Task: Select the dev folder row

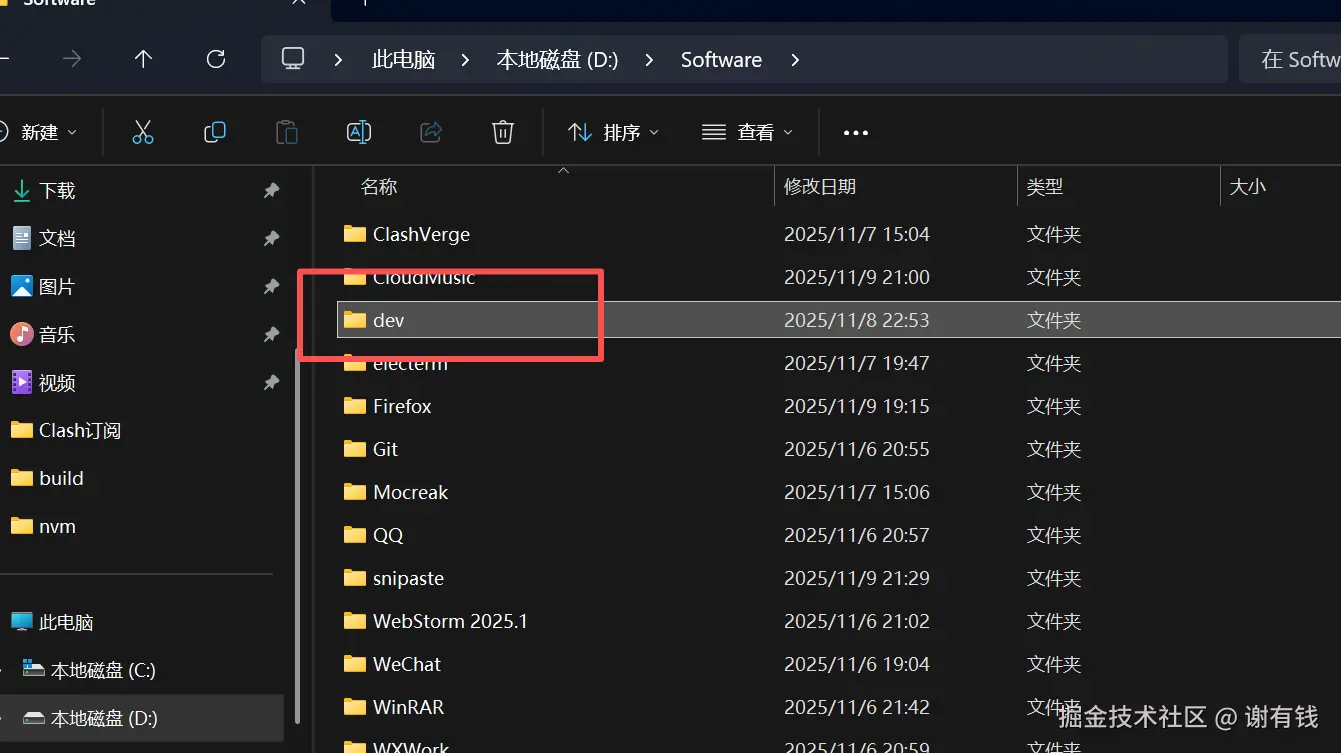Action: (x=839, y=320)
